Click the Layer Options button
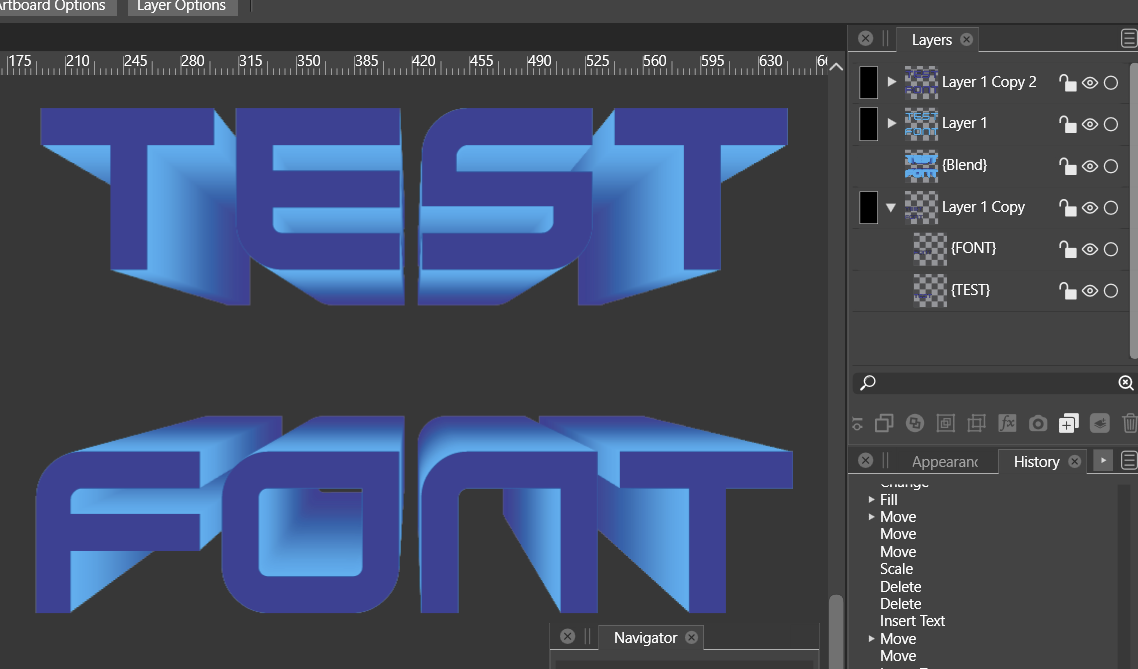 point(181,6)
